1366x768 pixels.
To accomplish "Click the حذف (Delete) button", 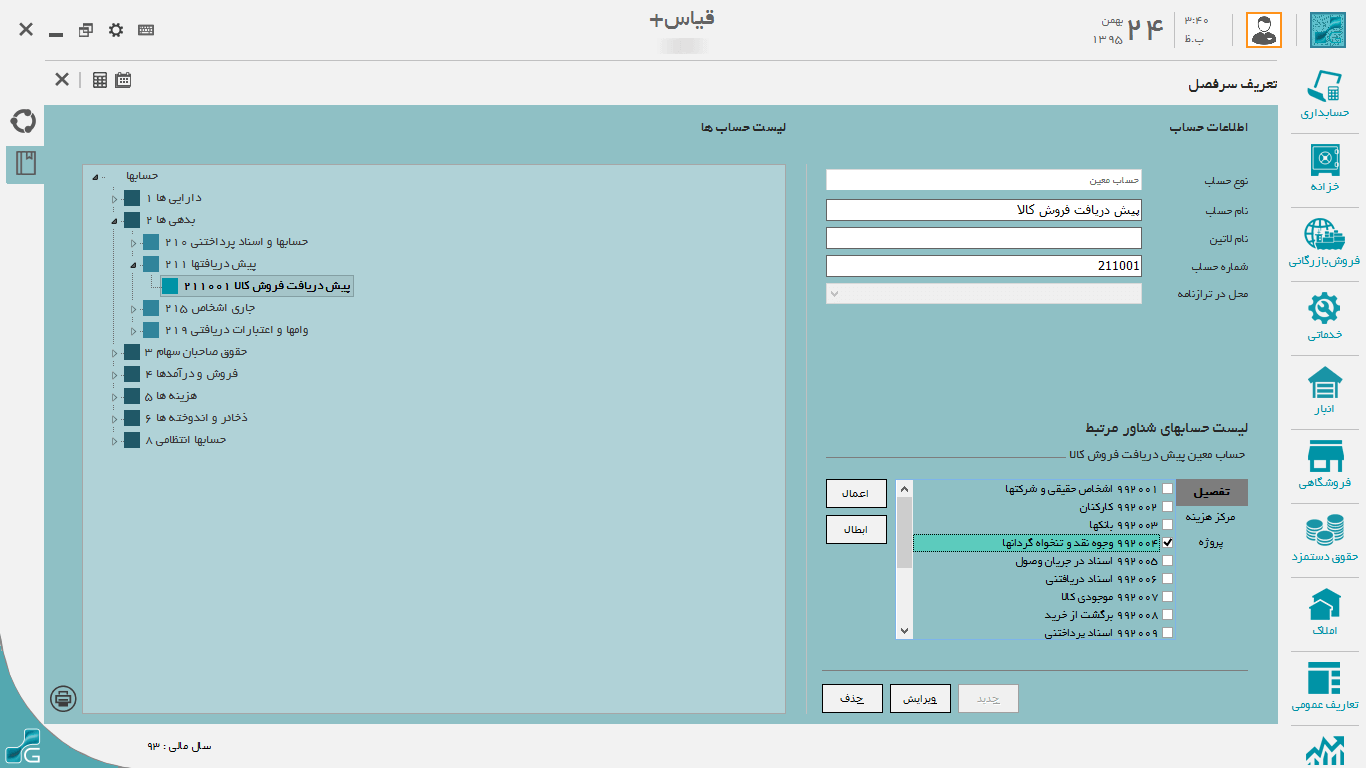I will [852, 698].
